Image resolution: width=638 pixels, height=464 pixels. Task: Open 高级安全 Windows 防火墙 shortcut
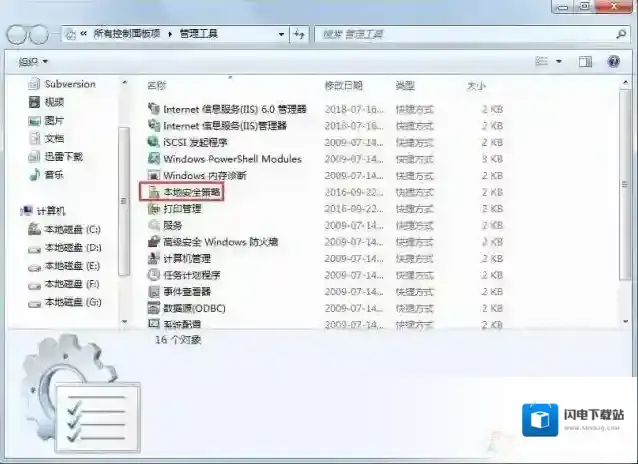220,242
